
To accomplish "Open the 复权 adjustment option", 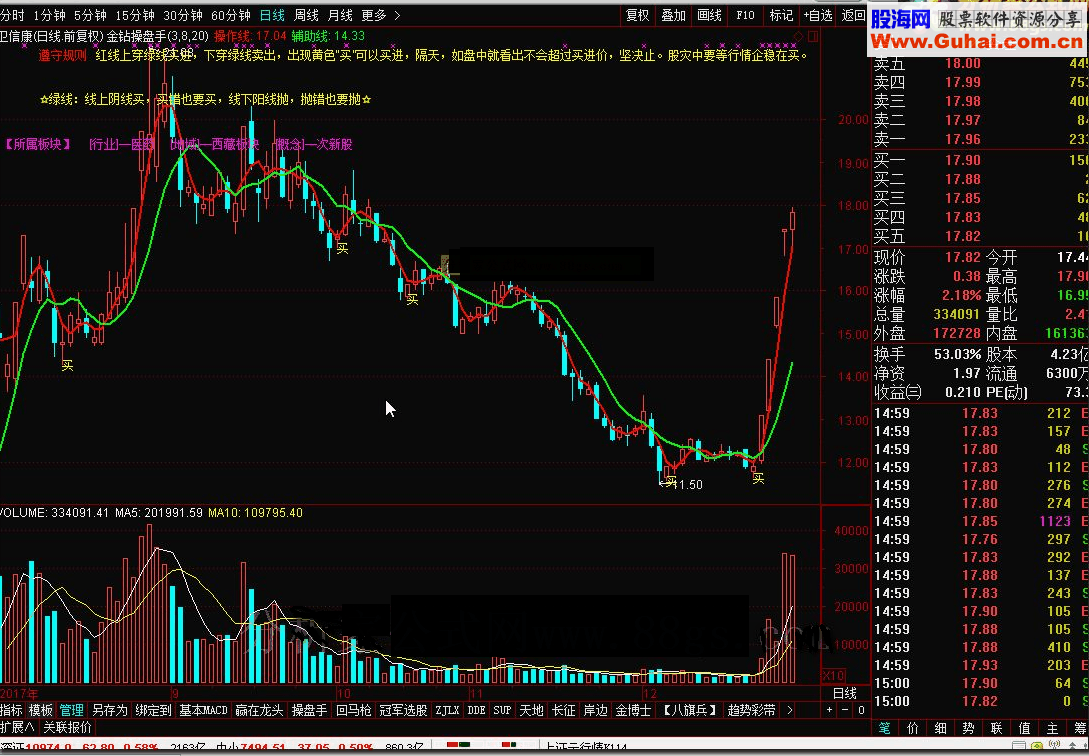I will [638, 15].
